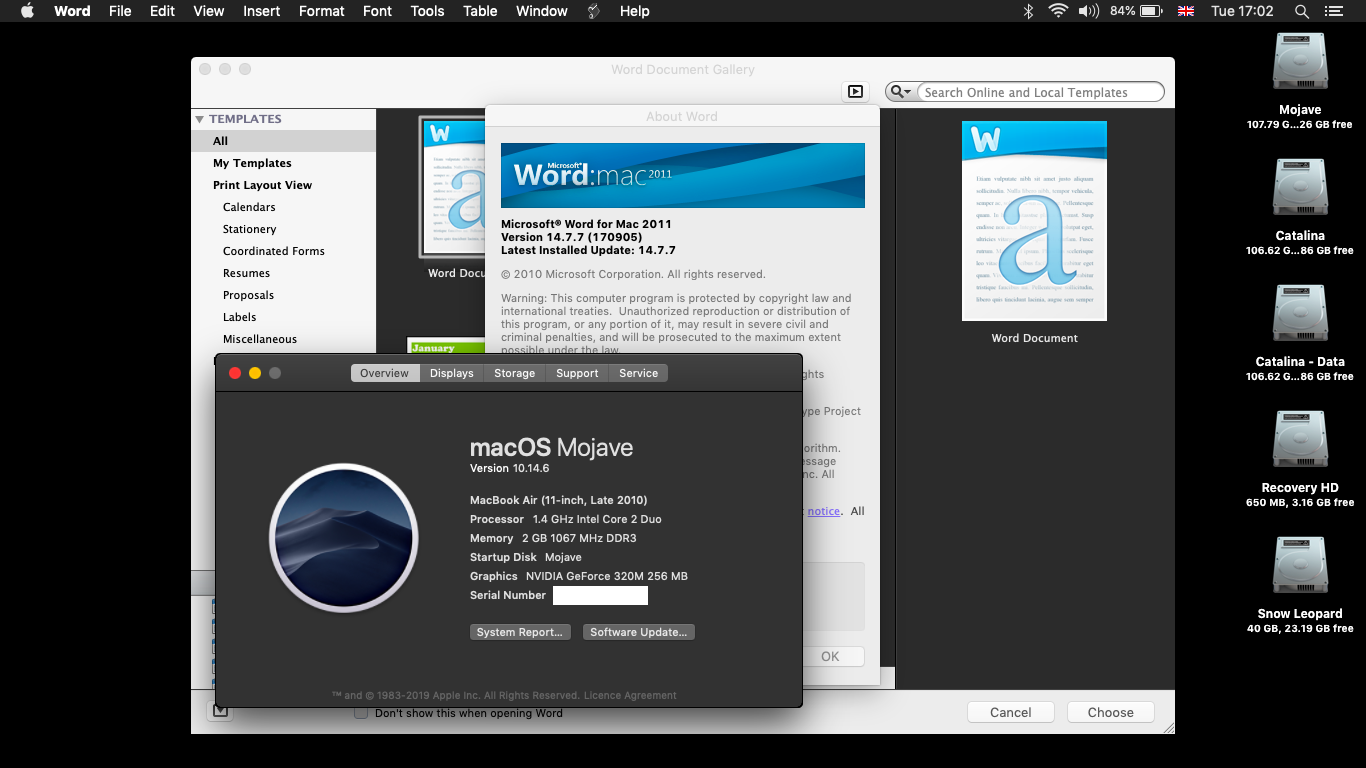Select the Catalina - Data drive icon
Screen dimensions: 1366x768
(x=1299, y=314)
